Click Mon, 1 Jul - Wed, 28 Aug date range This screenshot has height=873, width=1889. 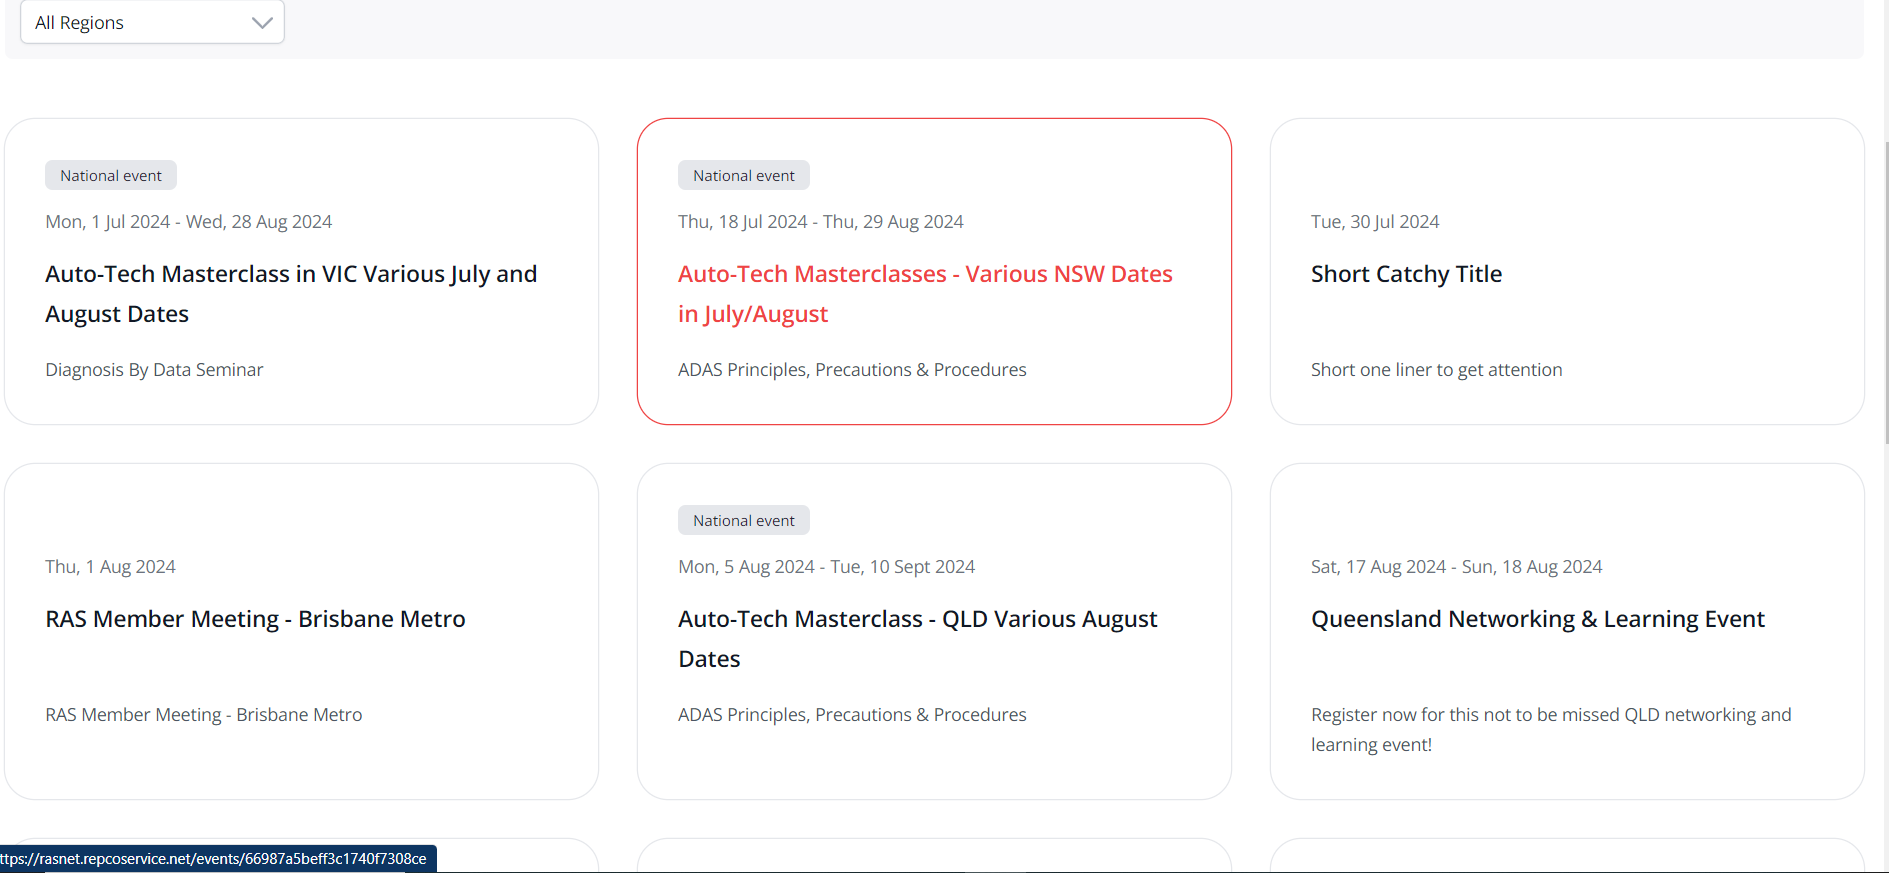click(188, 222)
